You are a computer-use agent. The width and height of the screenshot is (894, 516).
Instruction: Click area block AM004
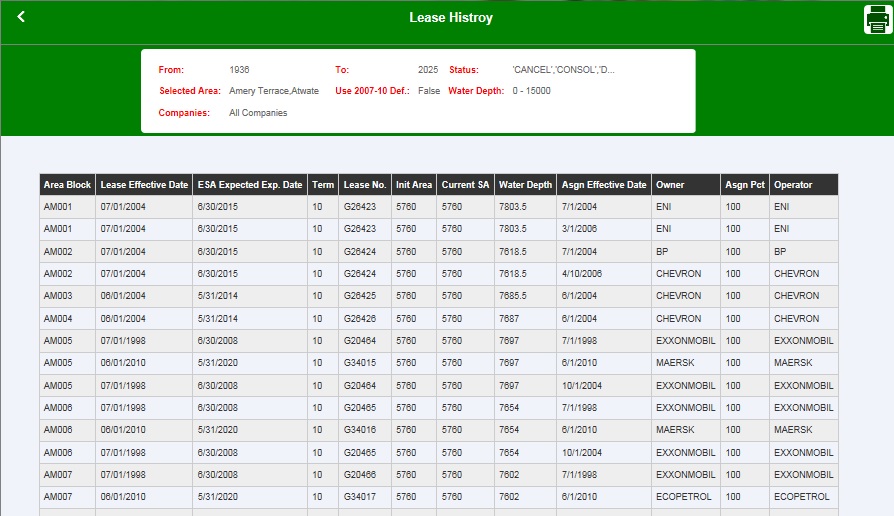click(58, 319)
